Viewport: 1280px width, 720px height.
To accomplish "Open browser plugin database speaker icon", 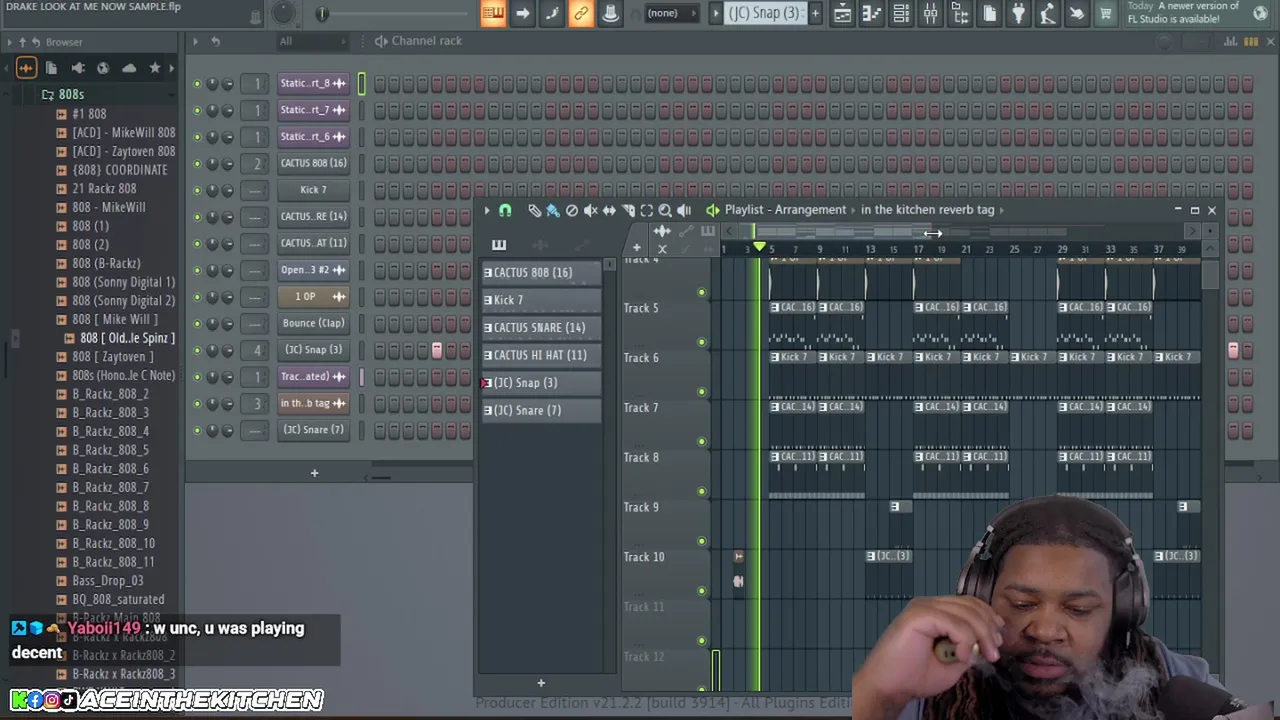I will click(77, 68).
